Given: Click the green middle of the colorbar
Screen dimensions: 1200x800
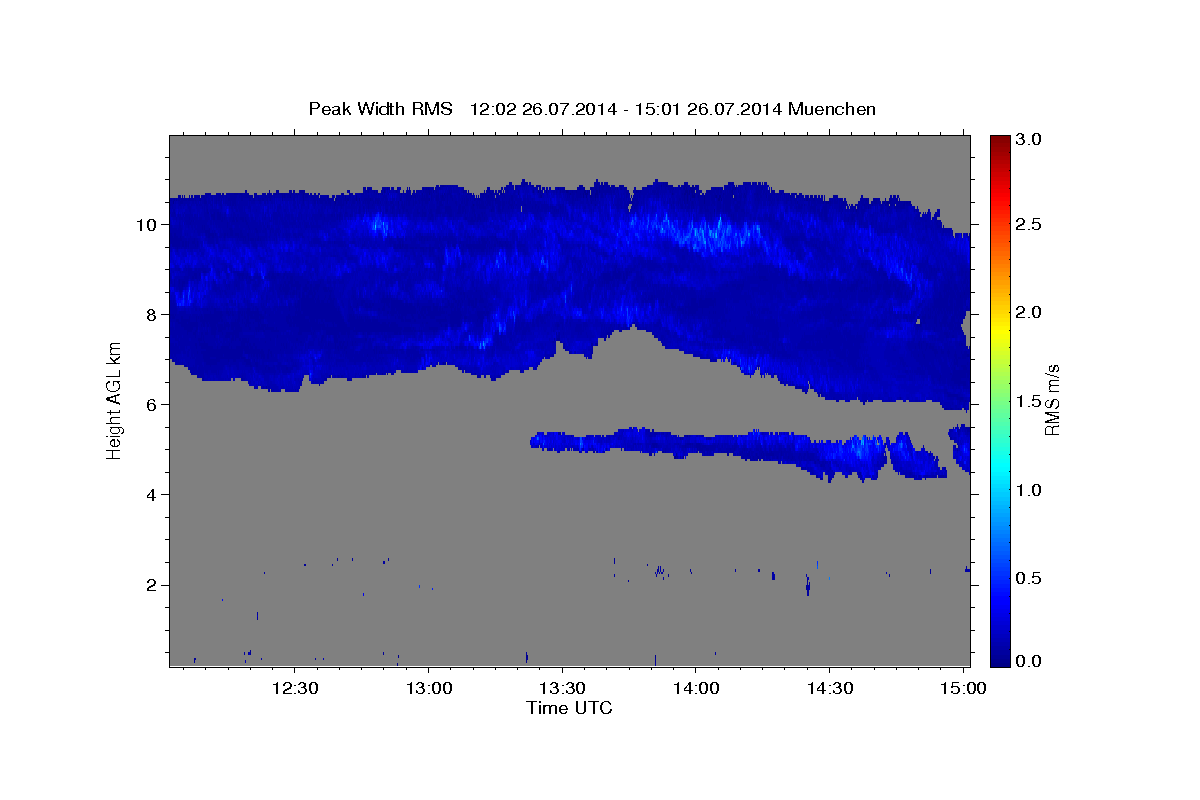Looking at the screenshot, I should pyautogui.click(x=1000, y=400).
